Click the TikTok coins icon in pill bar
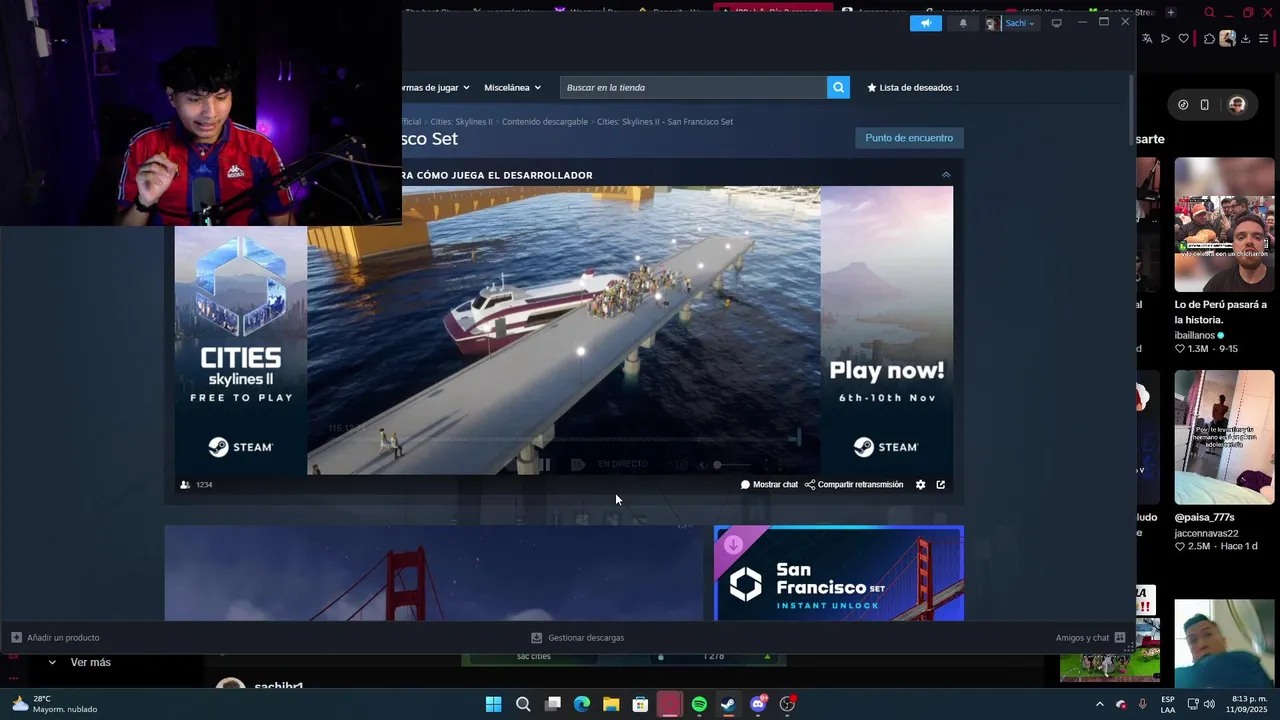The image size is (1280, 720). point(1183,105)
